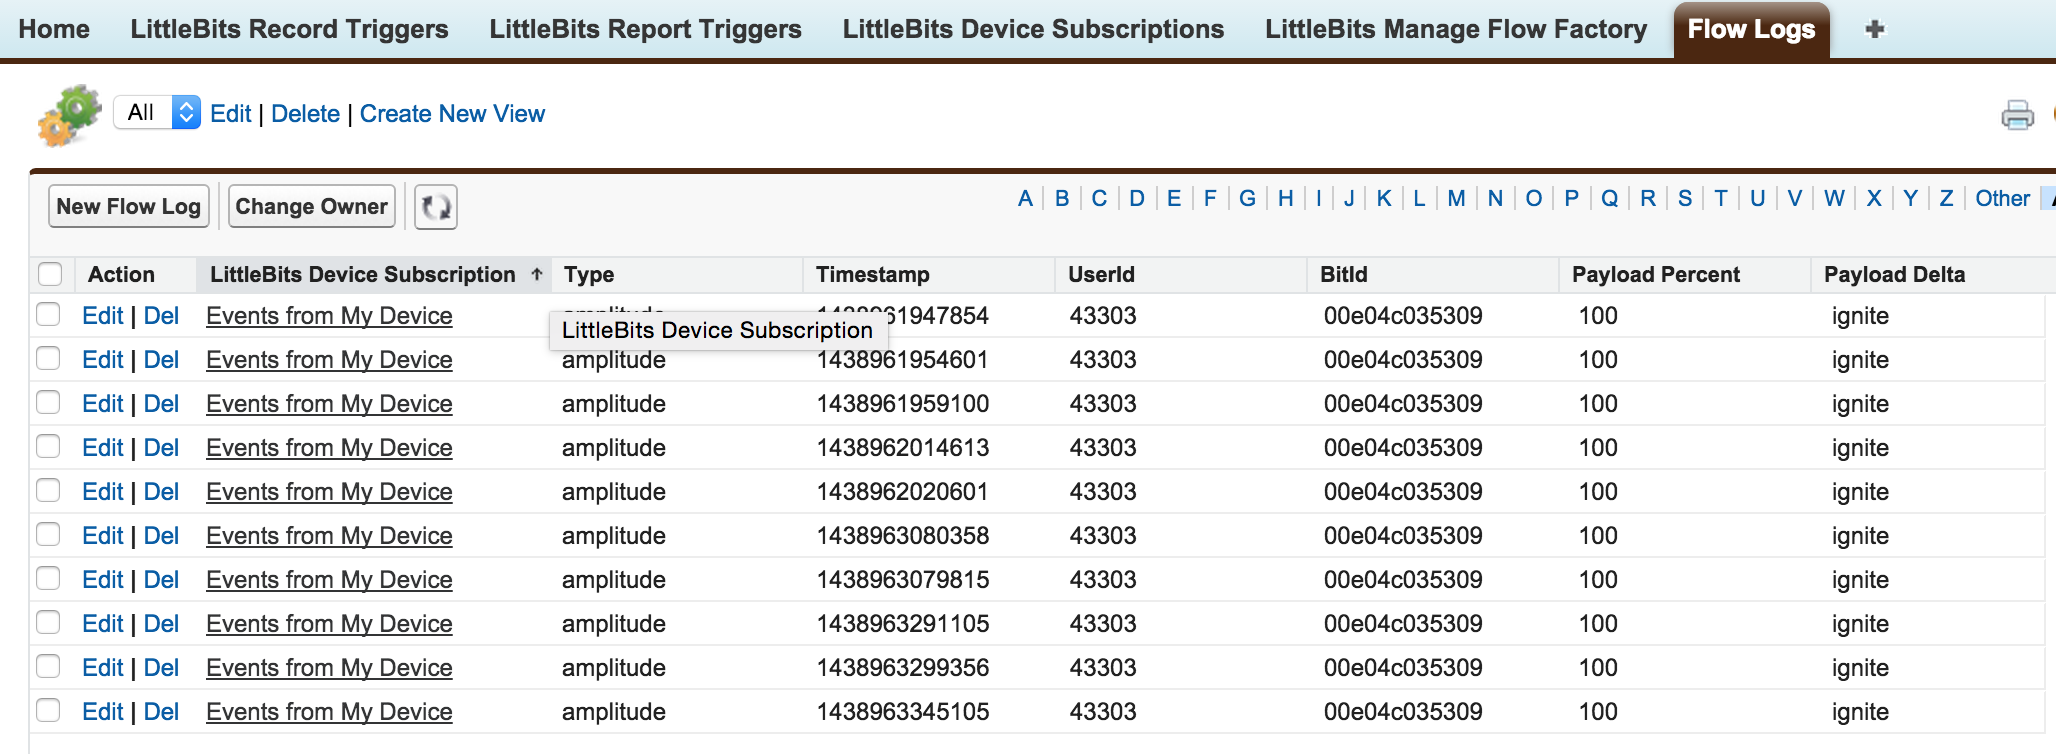The image size is (2056, 754).
Task: Check the box for timestamp 1438961954601 row
Action: point(48,359)
